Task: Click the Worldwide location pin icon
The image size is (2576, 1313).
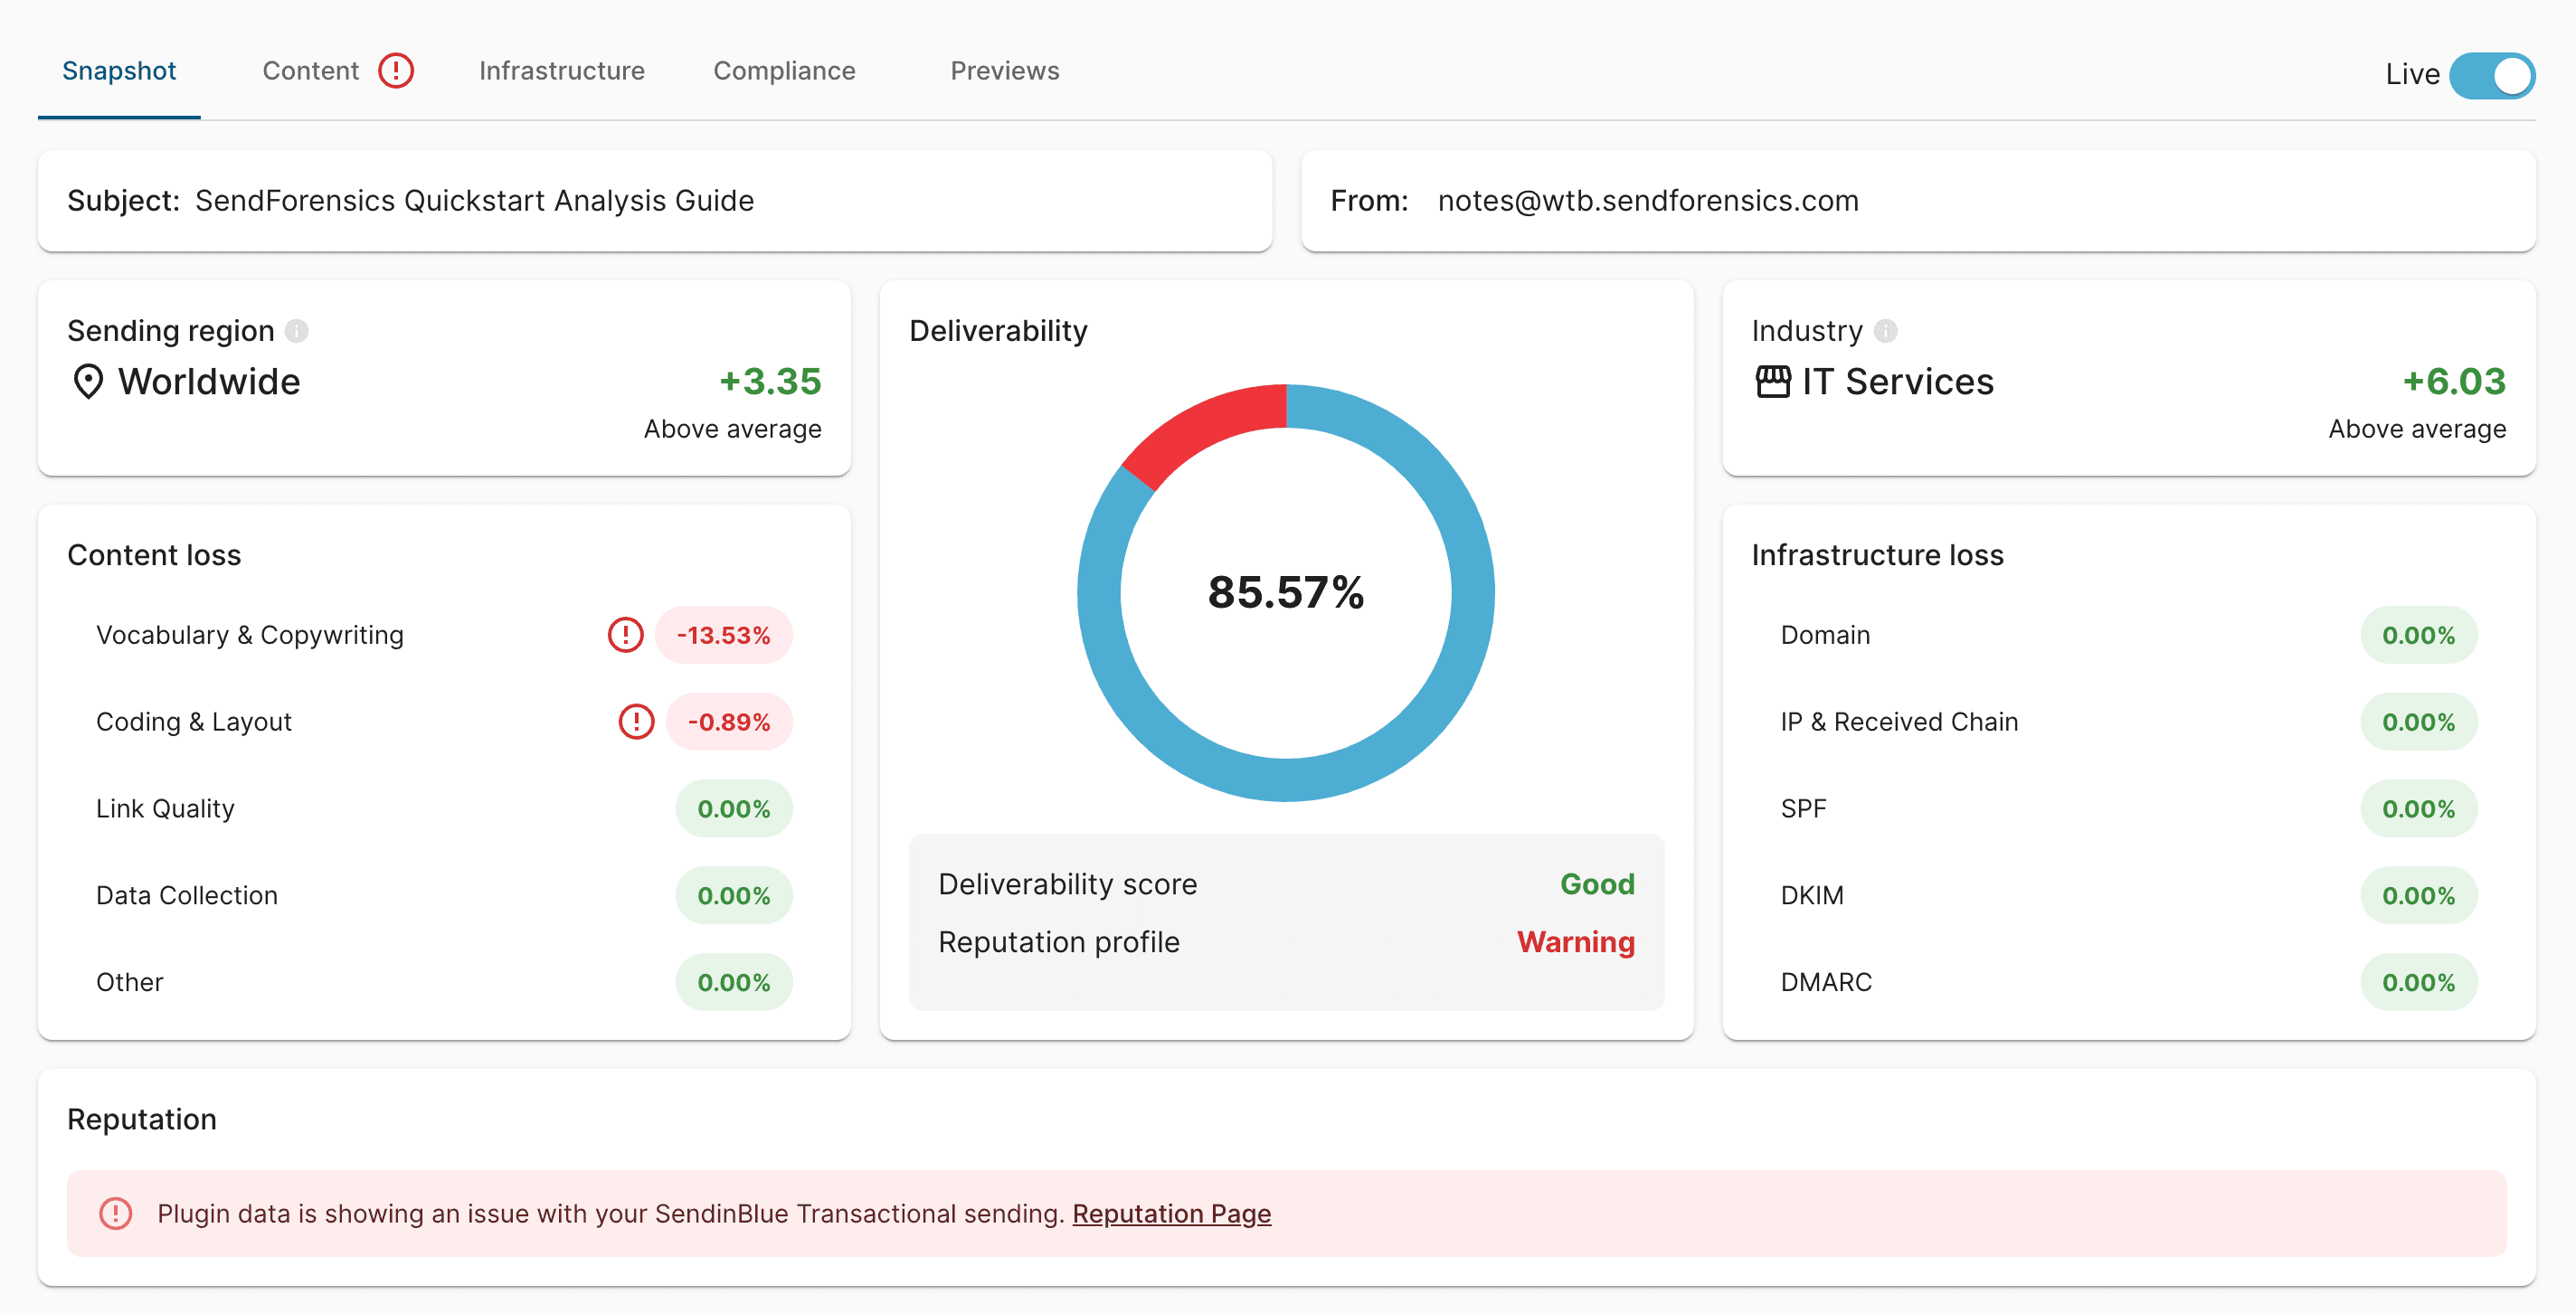Action: click(88, 382)
